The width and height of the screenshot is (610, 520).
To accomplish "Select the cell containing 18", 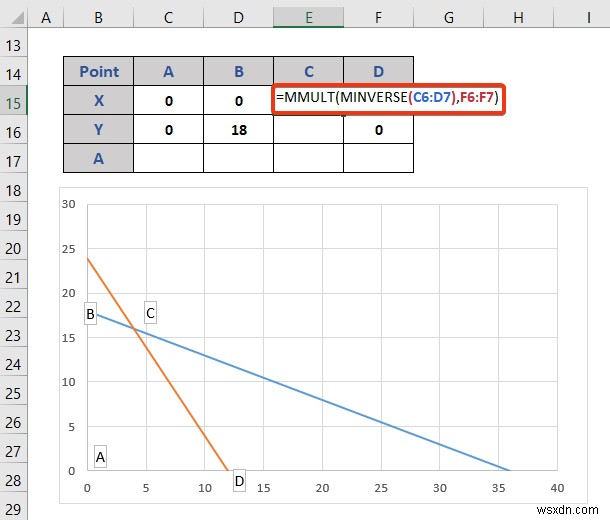I will click(x=238, y=129).
